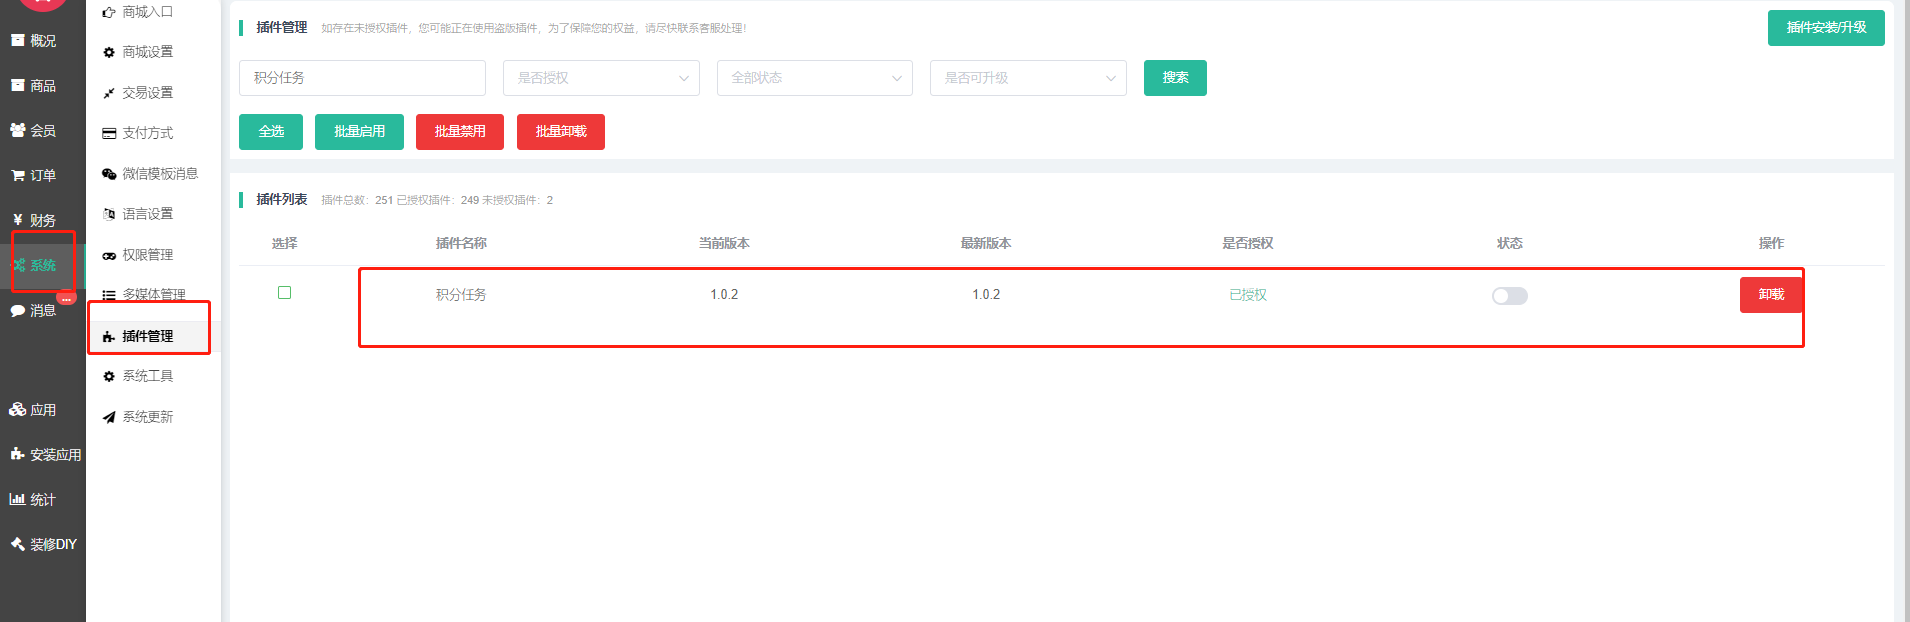
Task: Click the 会员 members sidebar icon
Action: click(x=17, y=130)
